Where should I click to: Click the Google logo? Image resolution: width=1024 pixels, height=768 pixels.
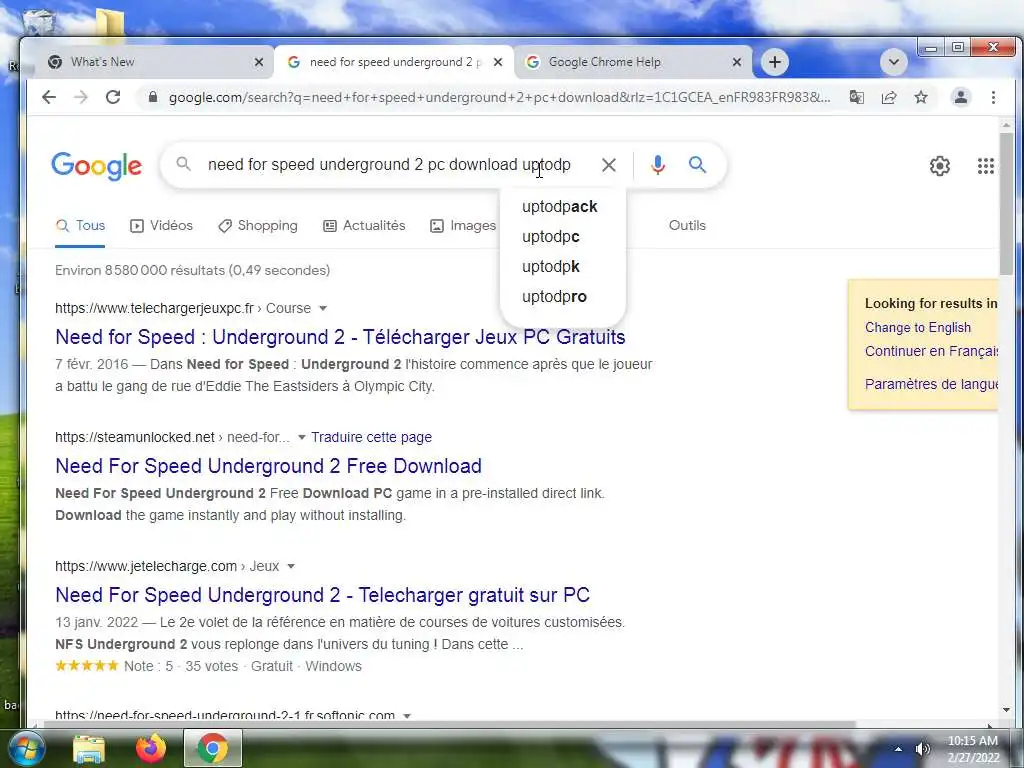coord(96,166)
